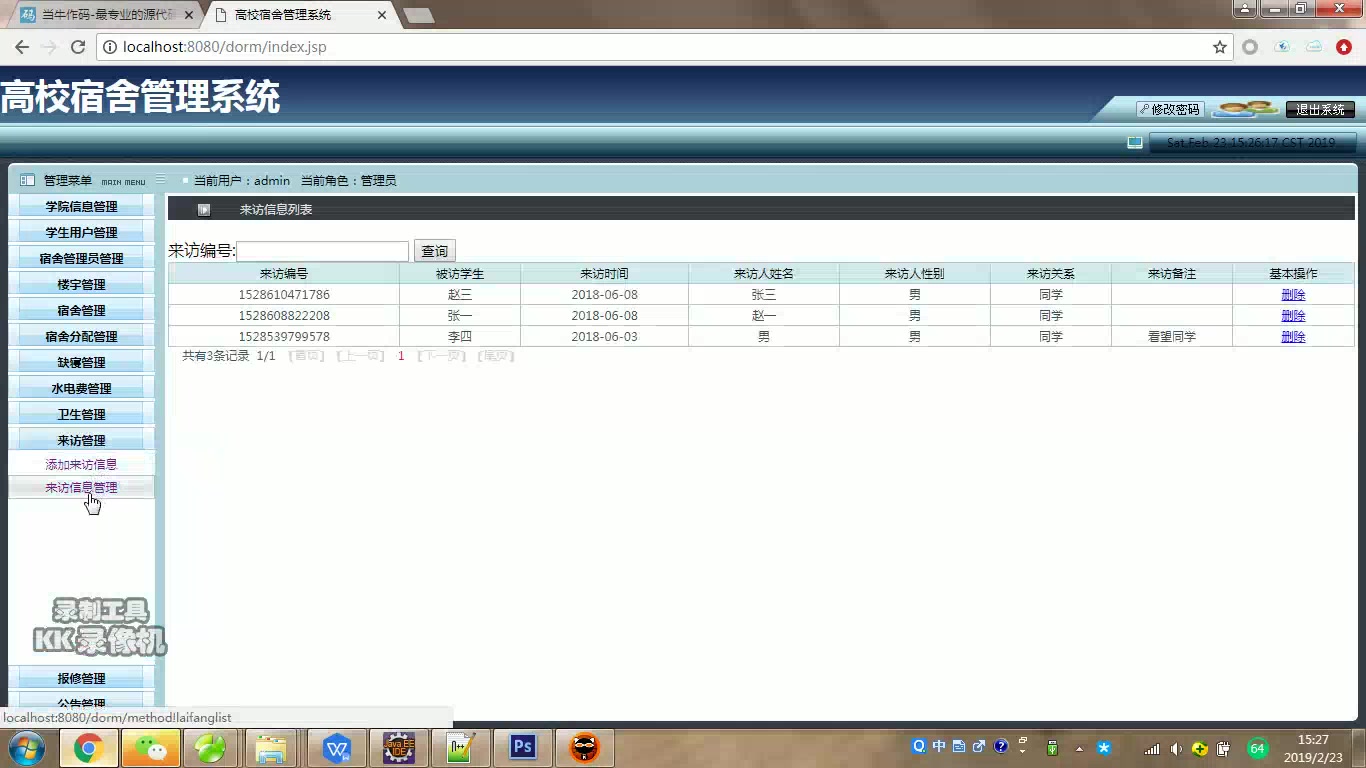This screenshot has height=768, width=1366.
Task: Open a new browser tab
Action: pos(419,15)
